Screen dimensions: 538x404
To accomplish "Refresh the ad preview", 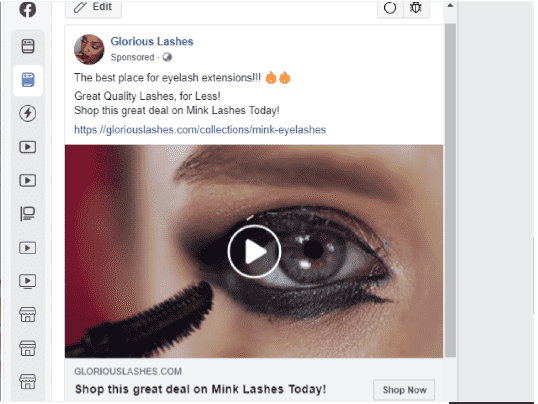I will (390, 8).
